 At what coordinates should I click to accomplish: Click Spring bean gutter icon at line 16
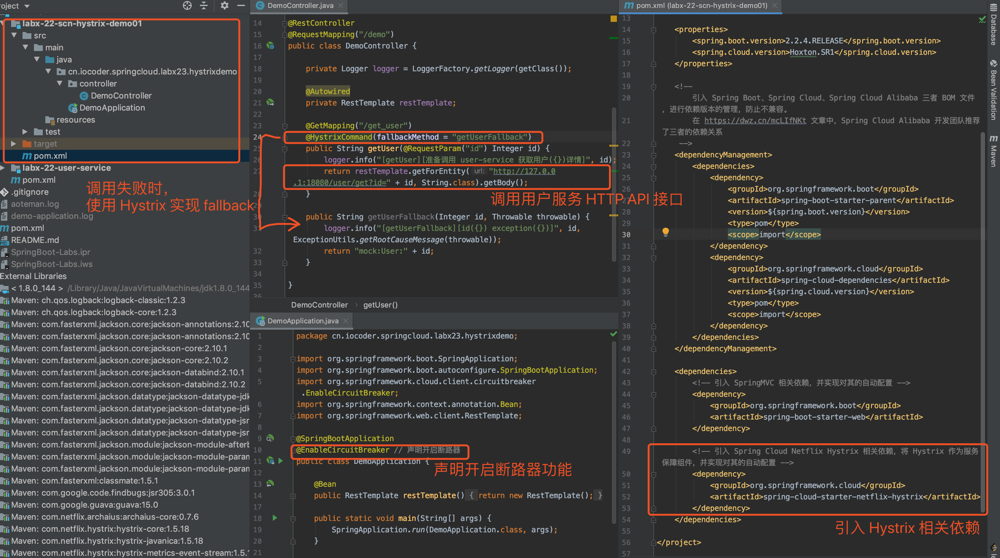tap(270, 46)
